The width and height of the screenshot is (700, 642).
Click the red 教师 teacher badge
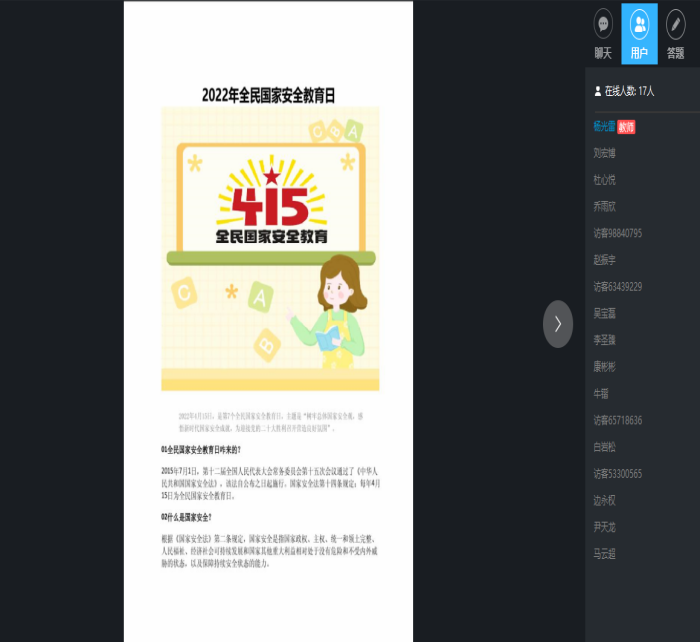point(627,127)
